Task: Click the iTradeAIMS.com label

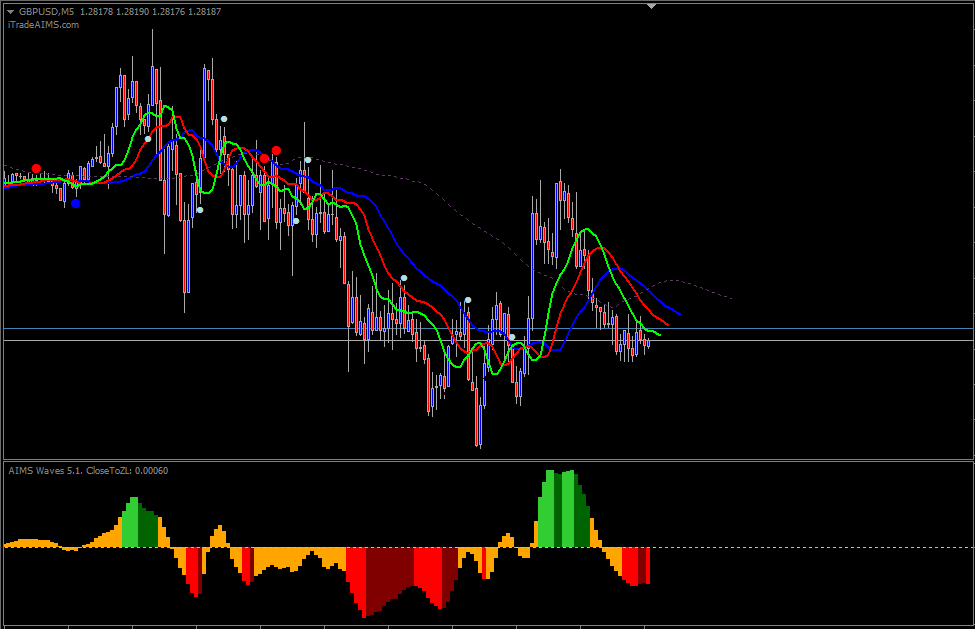Action: tap(44, 25)
